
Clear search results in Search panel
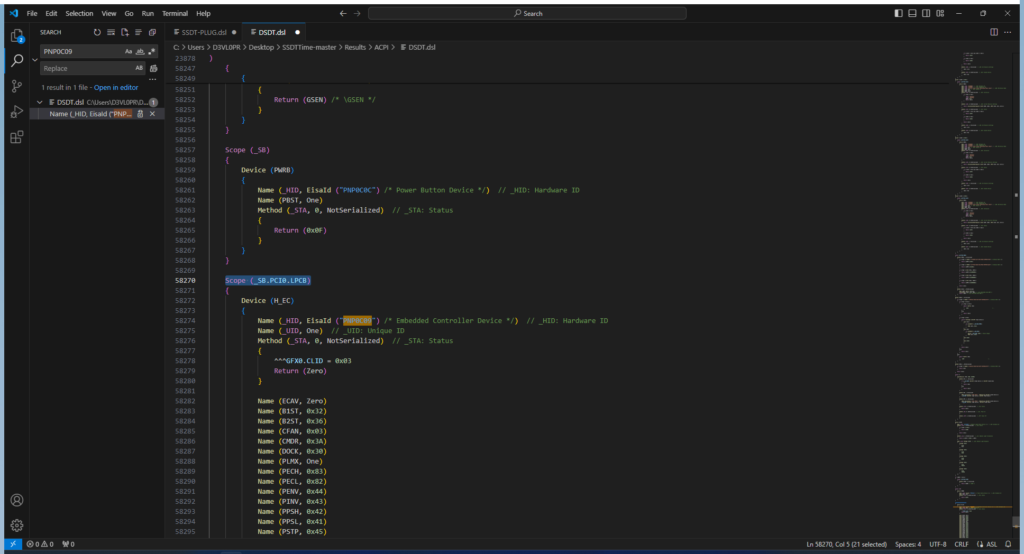coord(111,32)
